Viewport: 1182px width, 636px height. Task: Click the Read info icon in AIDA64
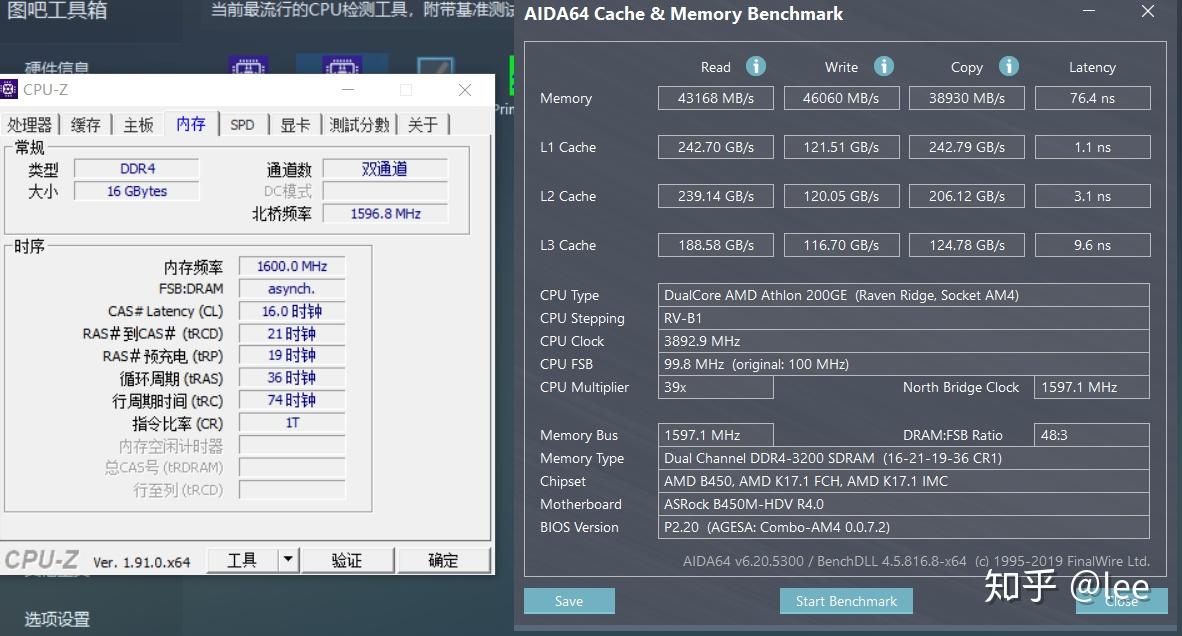point(755,66)
